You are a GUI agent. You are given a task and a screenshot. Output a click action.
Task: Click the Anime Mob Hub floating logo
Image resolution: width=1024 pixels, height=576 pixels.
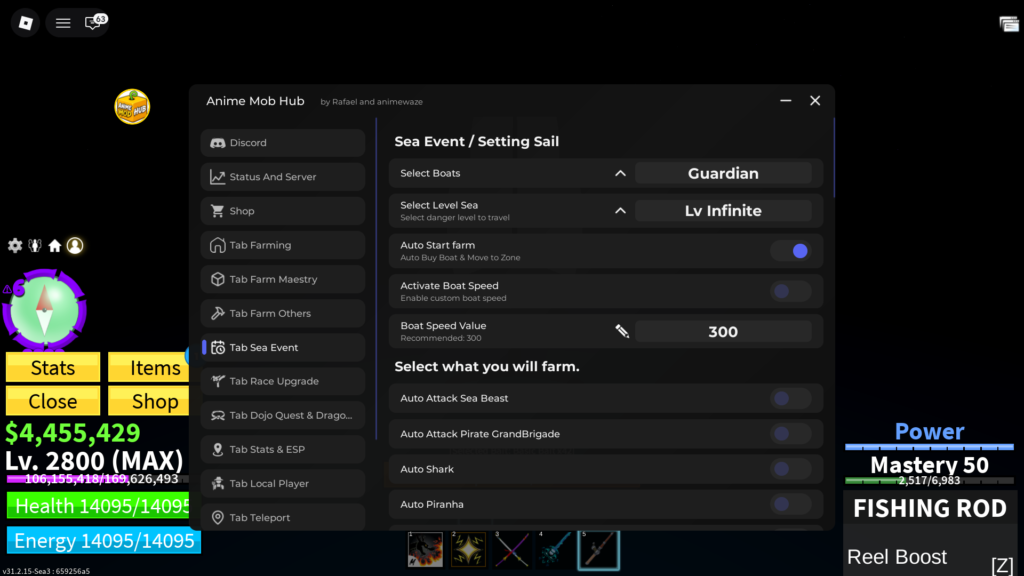pos(132,106)
